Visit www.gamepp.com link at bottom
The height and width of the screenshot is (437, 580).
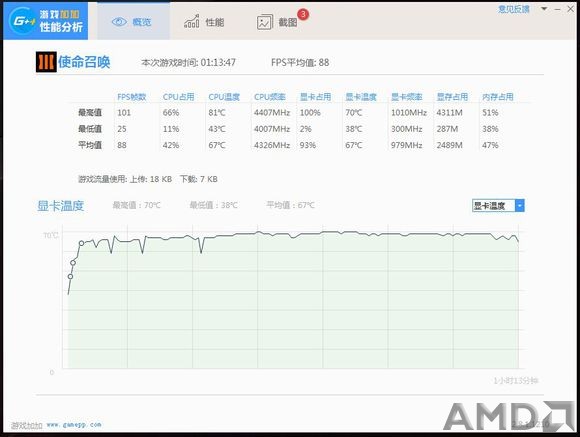pyautogui.click(x=74, y=425)
